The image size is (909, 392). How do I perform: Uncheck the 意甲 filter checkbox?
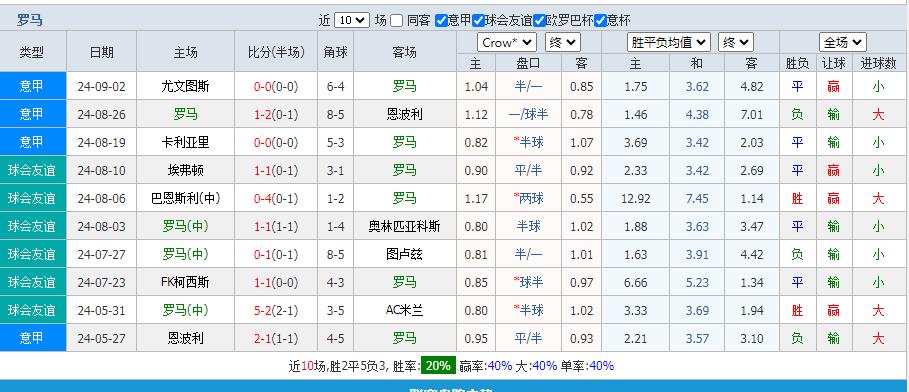[441, 21]
